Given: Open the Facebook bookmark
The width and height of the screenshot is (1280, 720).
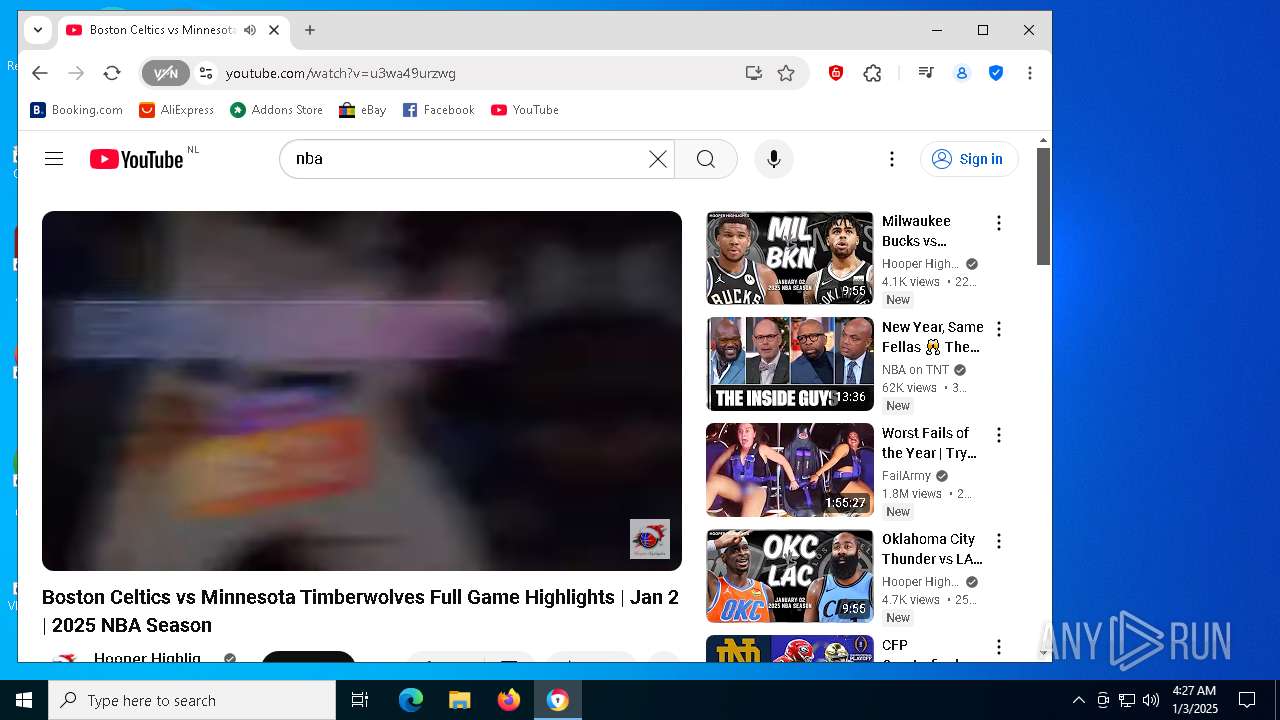Looking at the screenshot, I should click(x=439, y=110).
